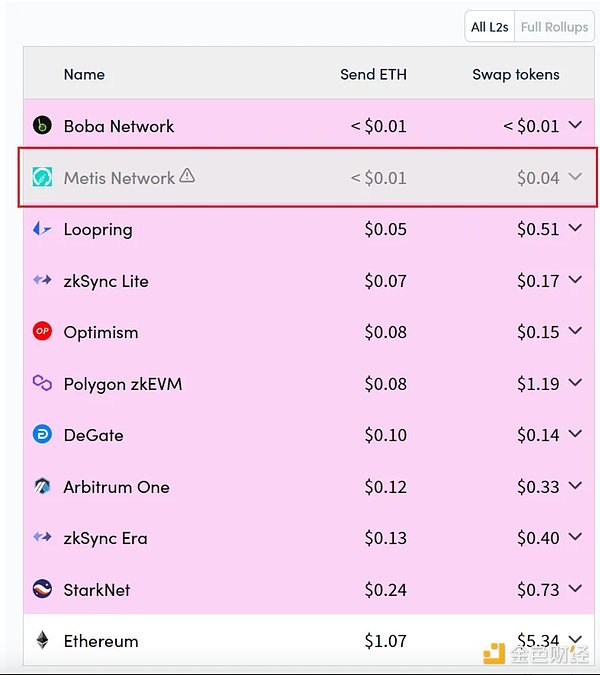Open the zkSync Lite network name
600x675 pixels.
pyautogui.click(x=106, y=281)
